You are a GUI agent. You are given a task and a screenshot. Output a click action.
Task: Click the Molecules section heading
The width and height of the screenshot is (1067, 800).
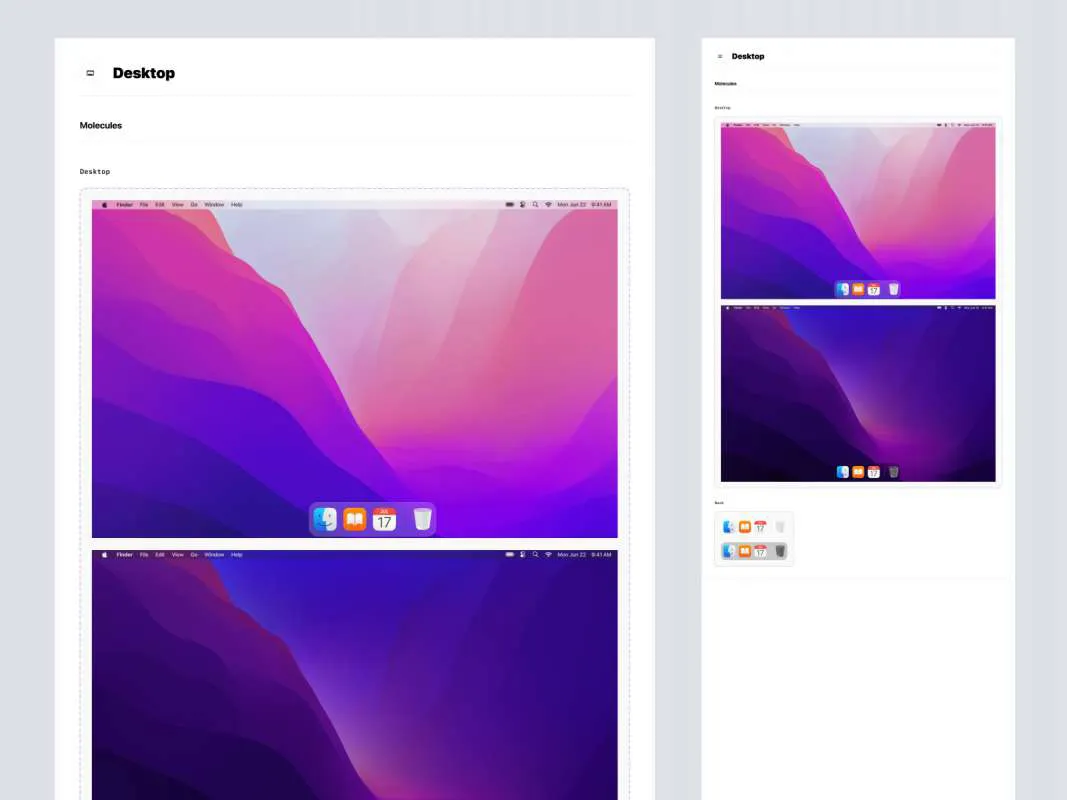[x=101, y=125]
